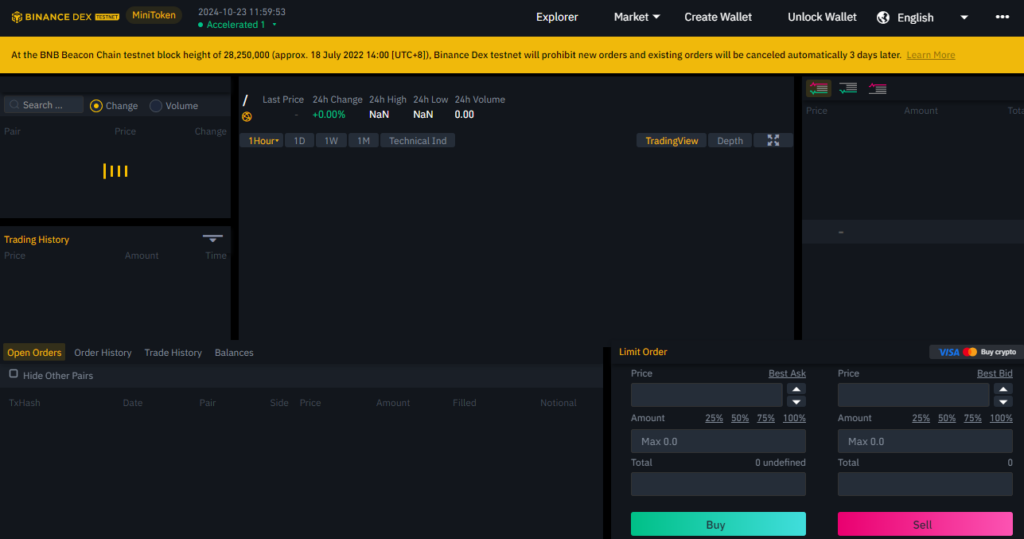Screen dimensions: 1024x539
Task: Decrease the Sell price with down arrow
Action: click(x=1003, y=402)
